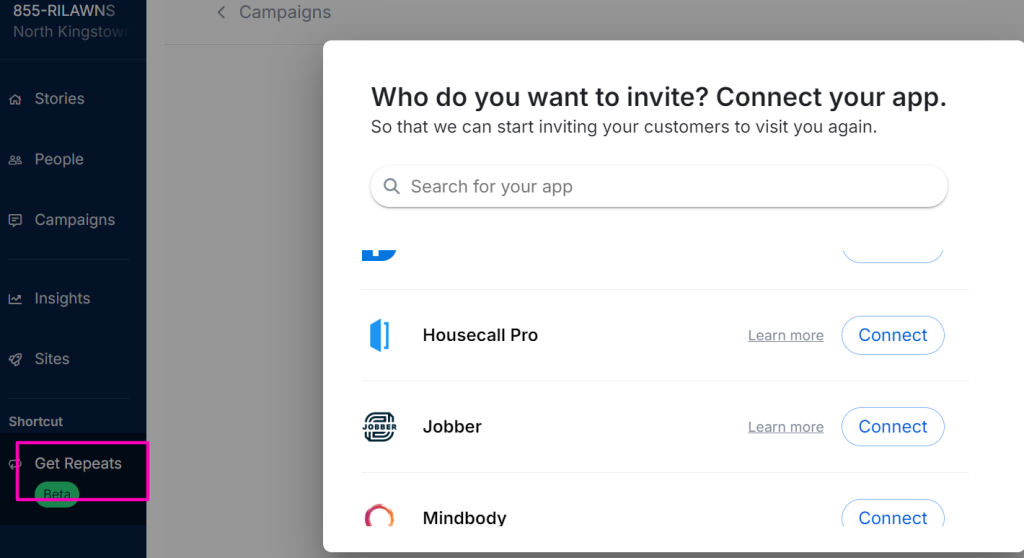Click the Mindbody logo icon
The image size is (1024, 558).
tap(379, 517)
